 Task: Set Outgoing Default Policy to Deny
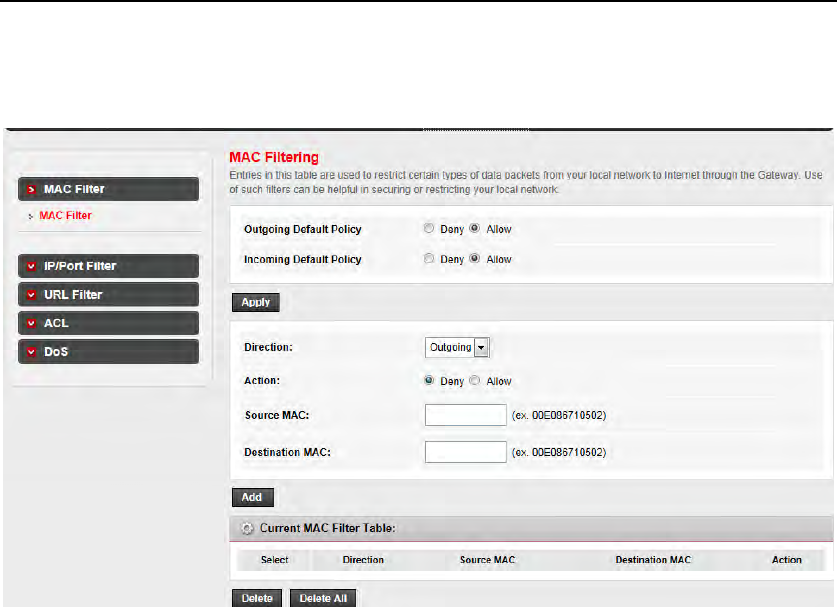point(429,228)
